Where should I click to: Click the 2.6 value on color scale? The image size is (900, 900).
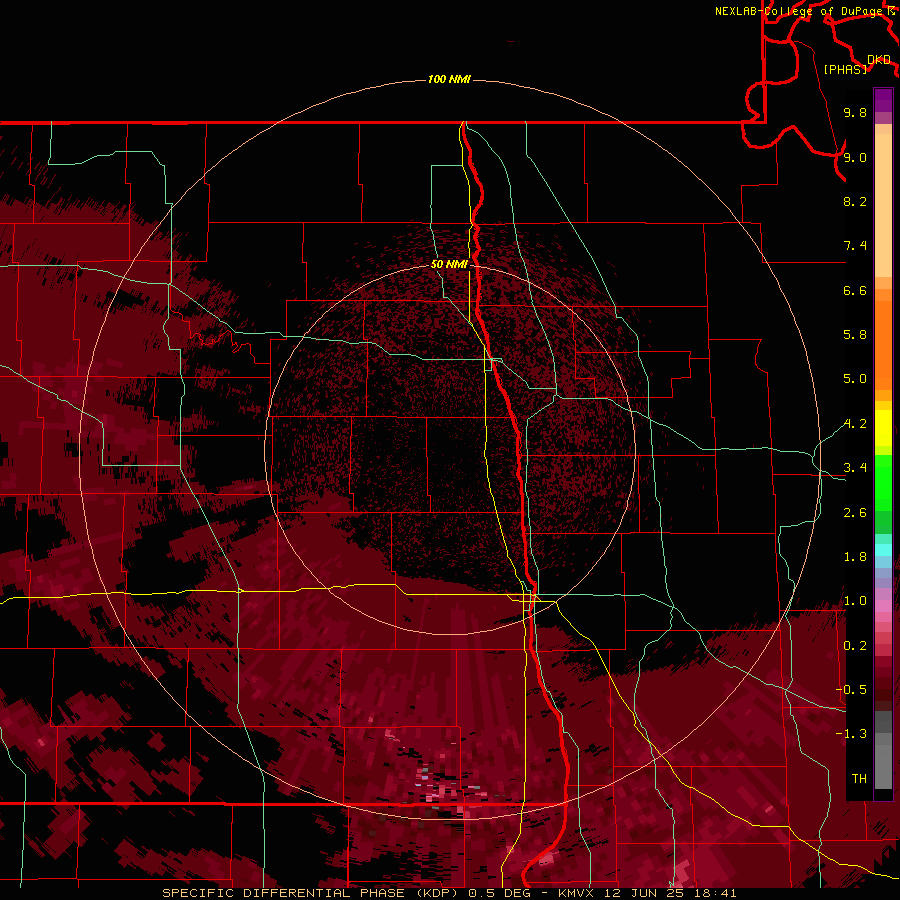point(855,513)
